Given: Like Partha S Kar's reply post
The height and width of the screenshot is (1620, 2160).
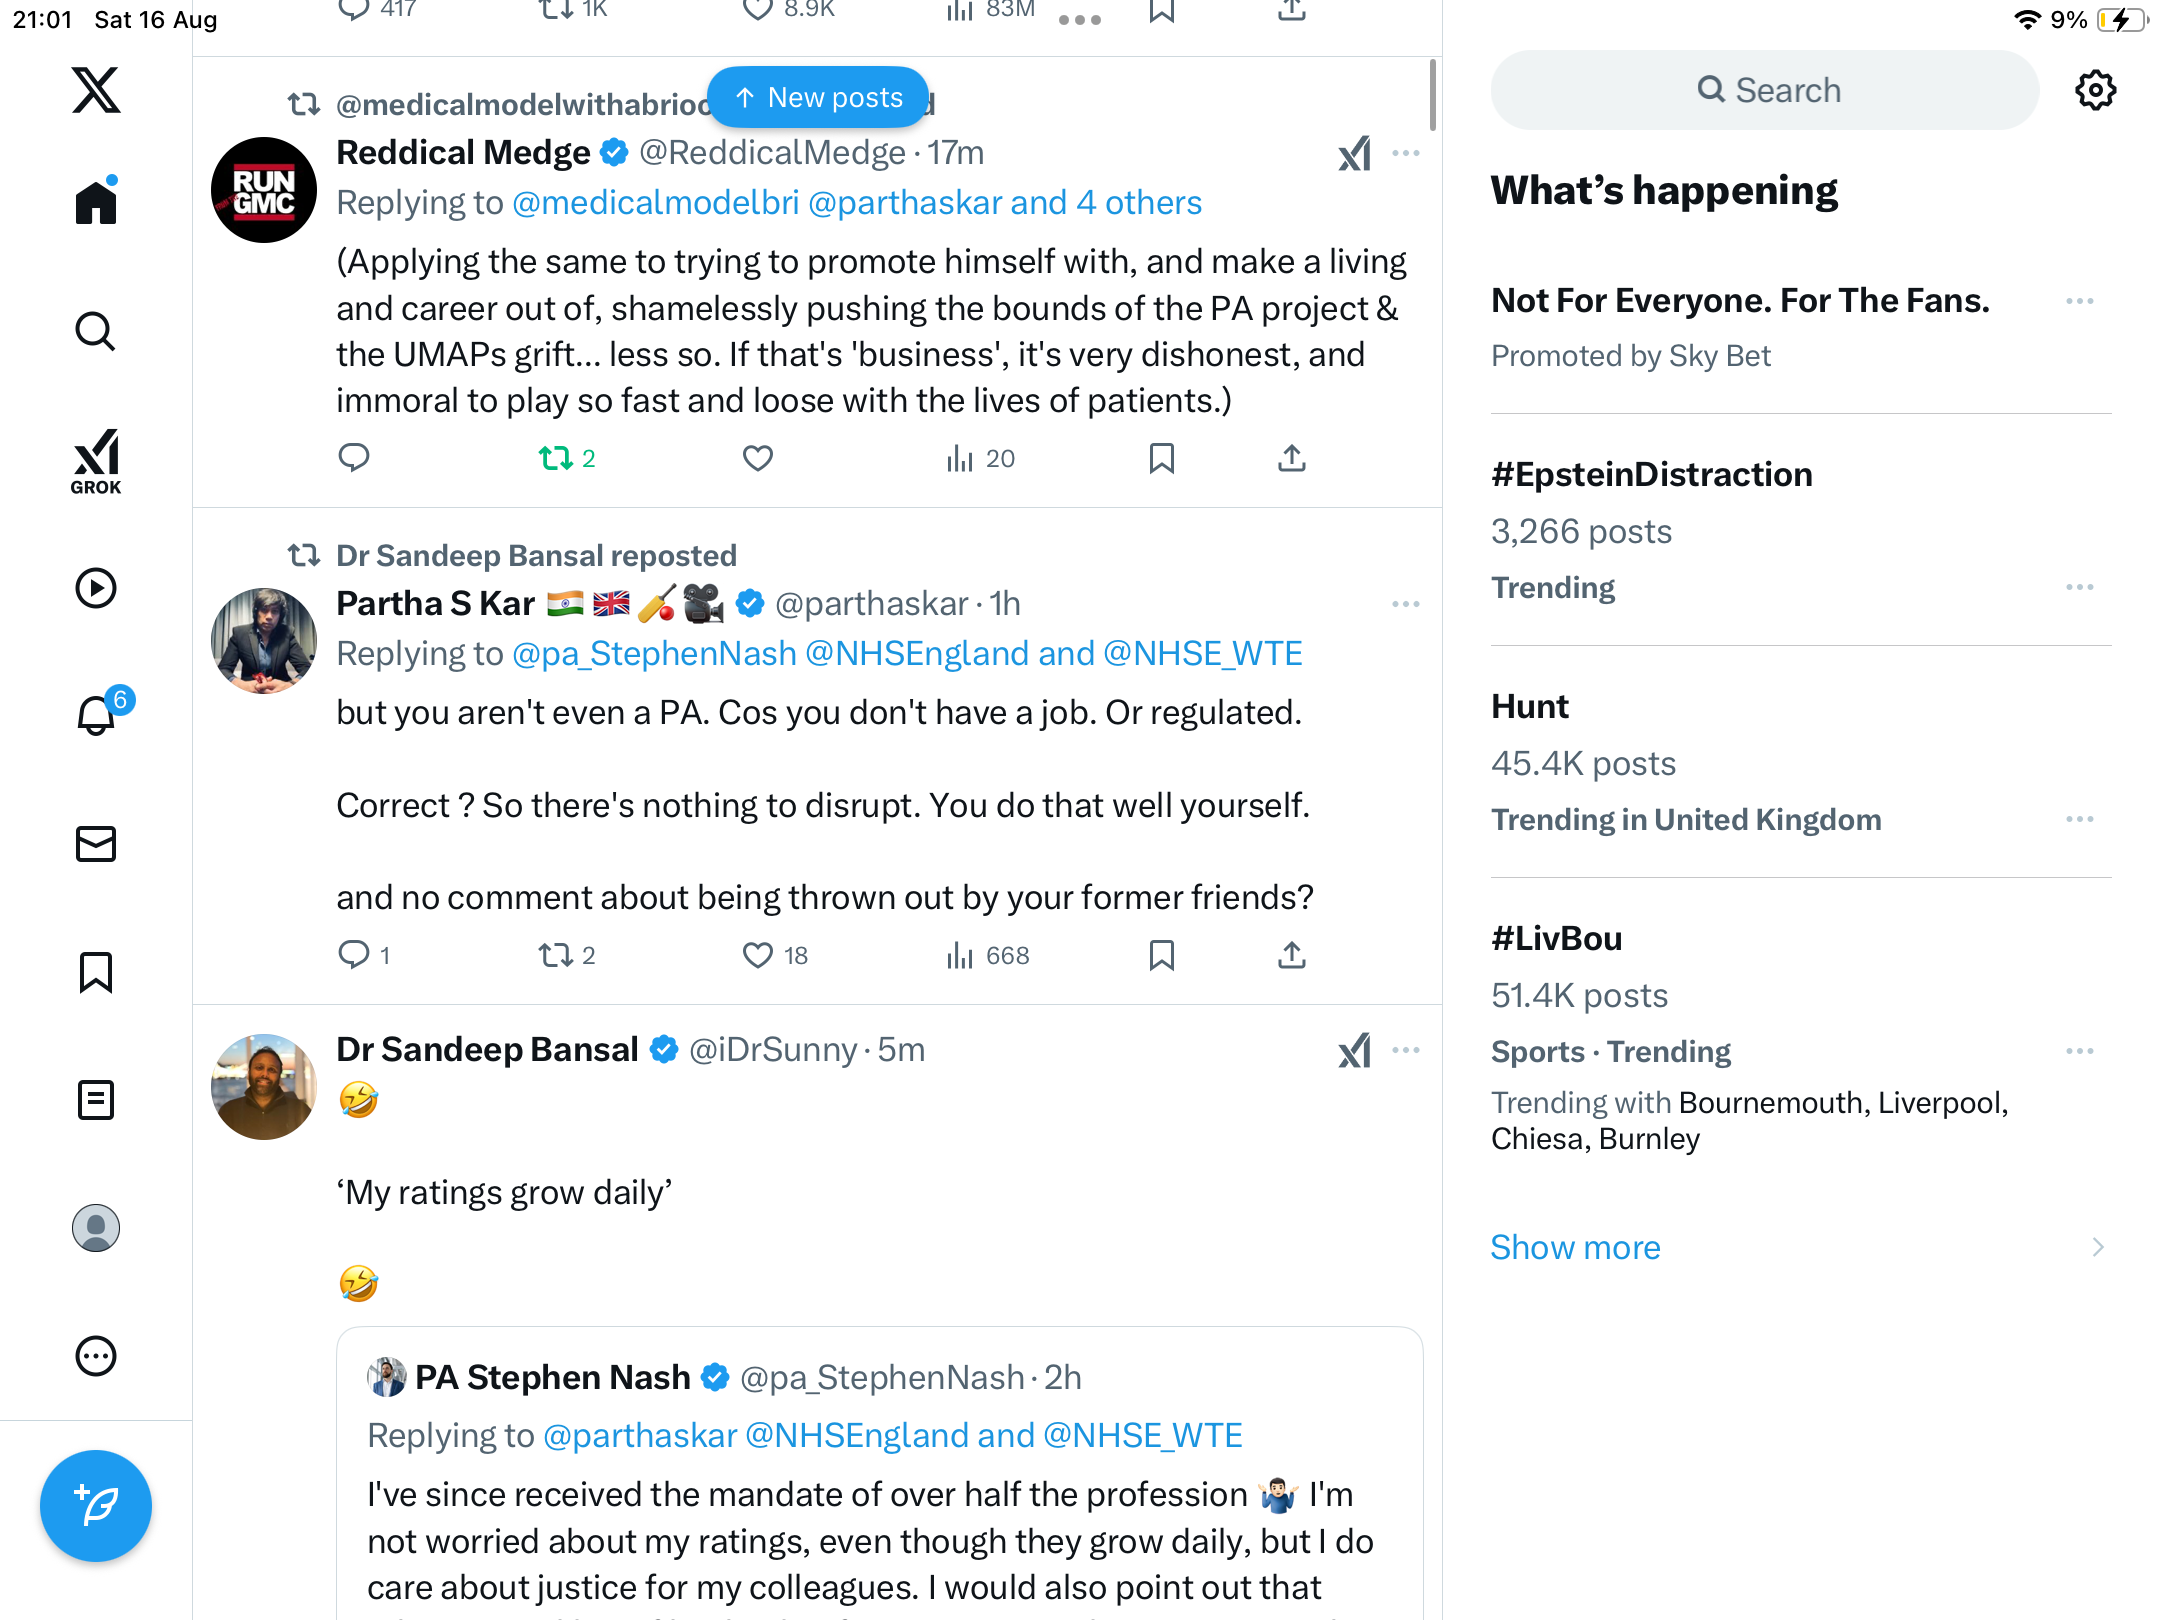Looking at the screenshot, I should [x=758, y=955].
